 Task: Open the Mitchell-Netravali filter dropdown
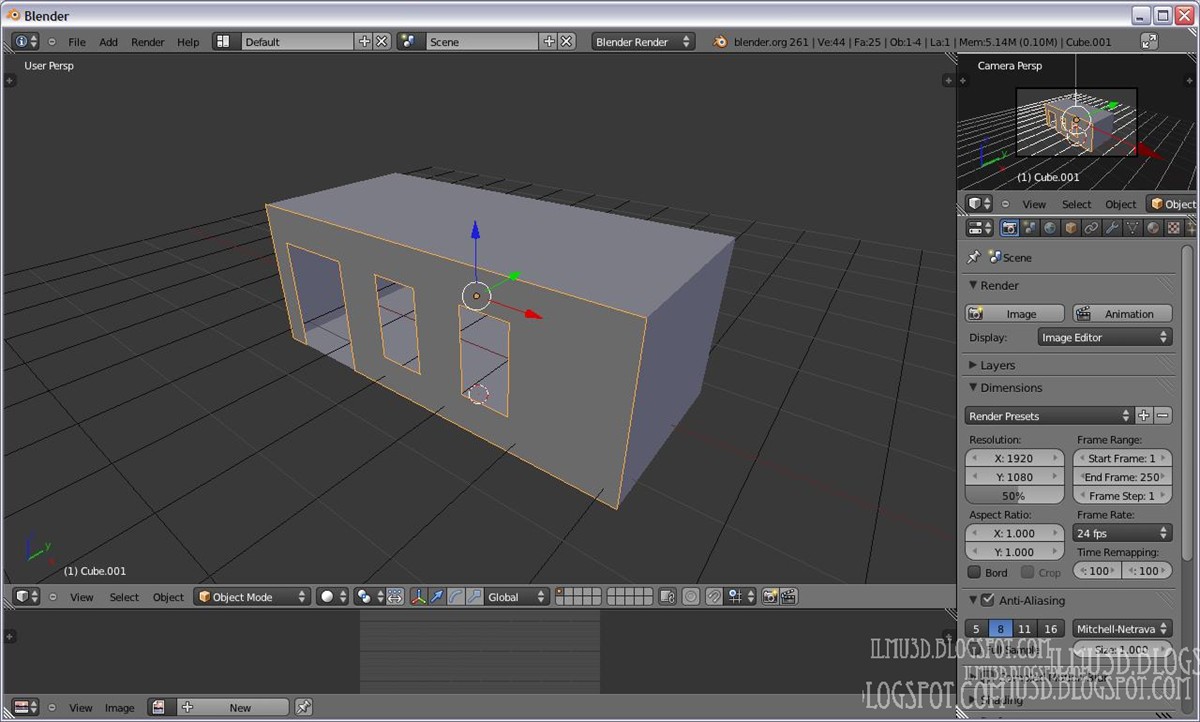1122,629
